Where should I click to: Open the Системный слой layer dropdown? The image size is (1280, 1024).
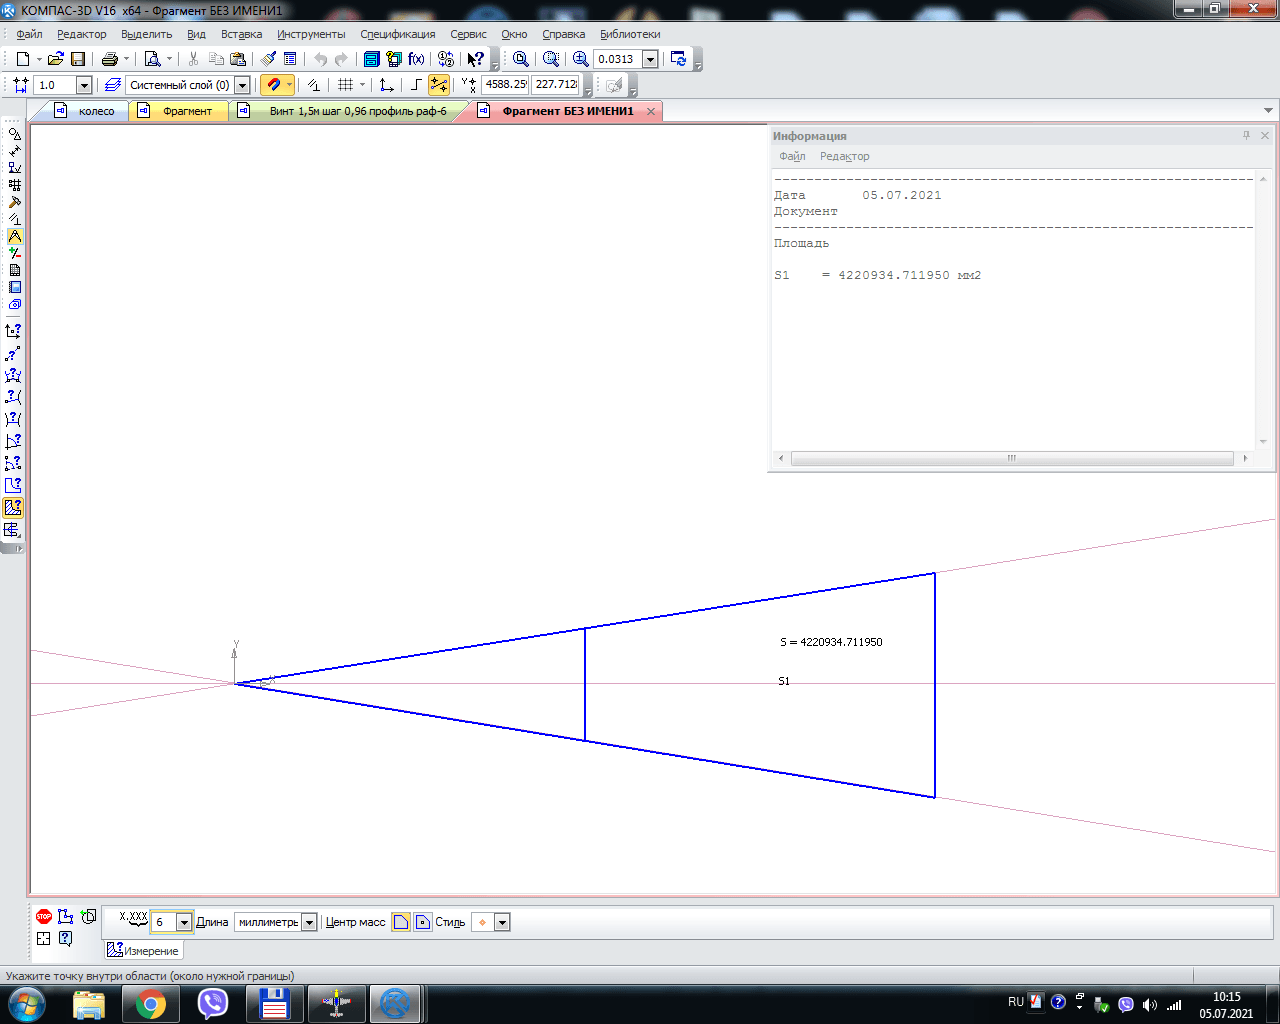242,85
